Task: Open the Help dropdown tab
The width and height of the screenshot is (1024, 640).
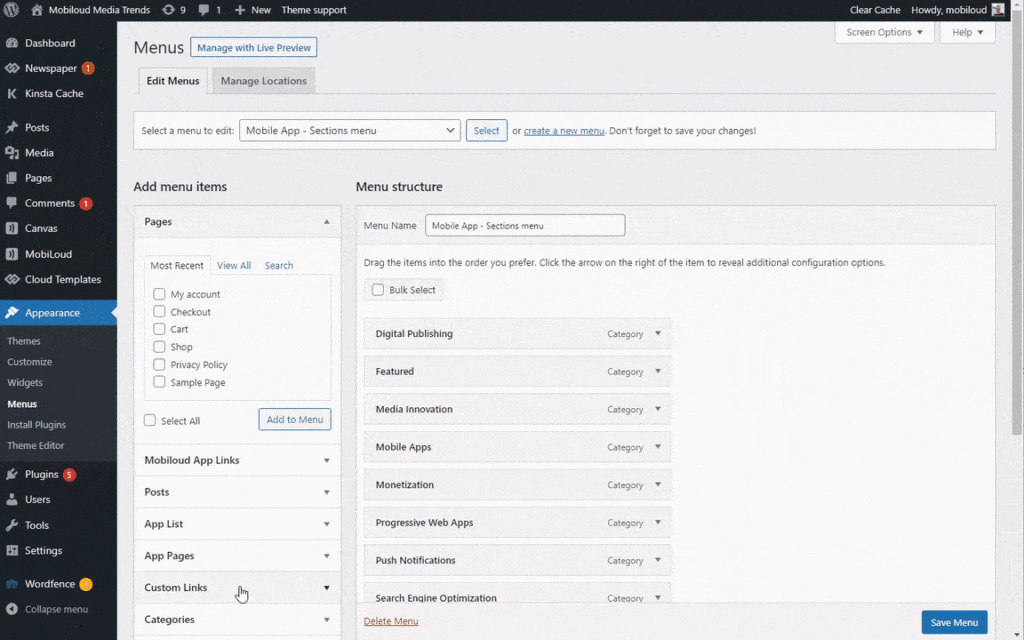Action: tap(967, 32)
